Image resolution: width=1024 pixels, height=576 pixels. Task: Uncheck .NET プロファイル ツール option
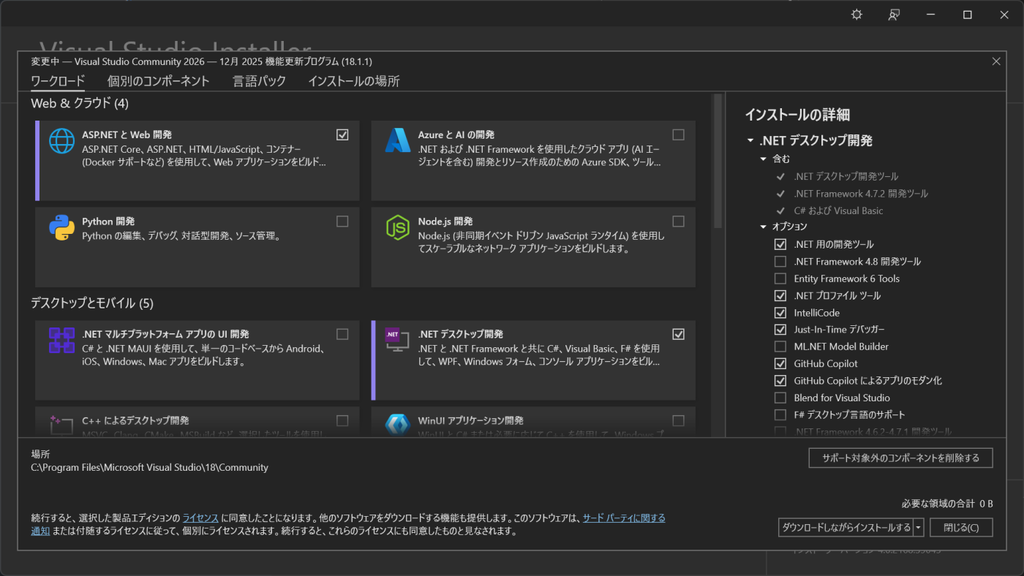(x=780, y=295)
